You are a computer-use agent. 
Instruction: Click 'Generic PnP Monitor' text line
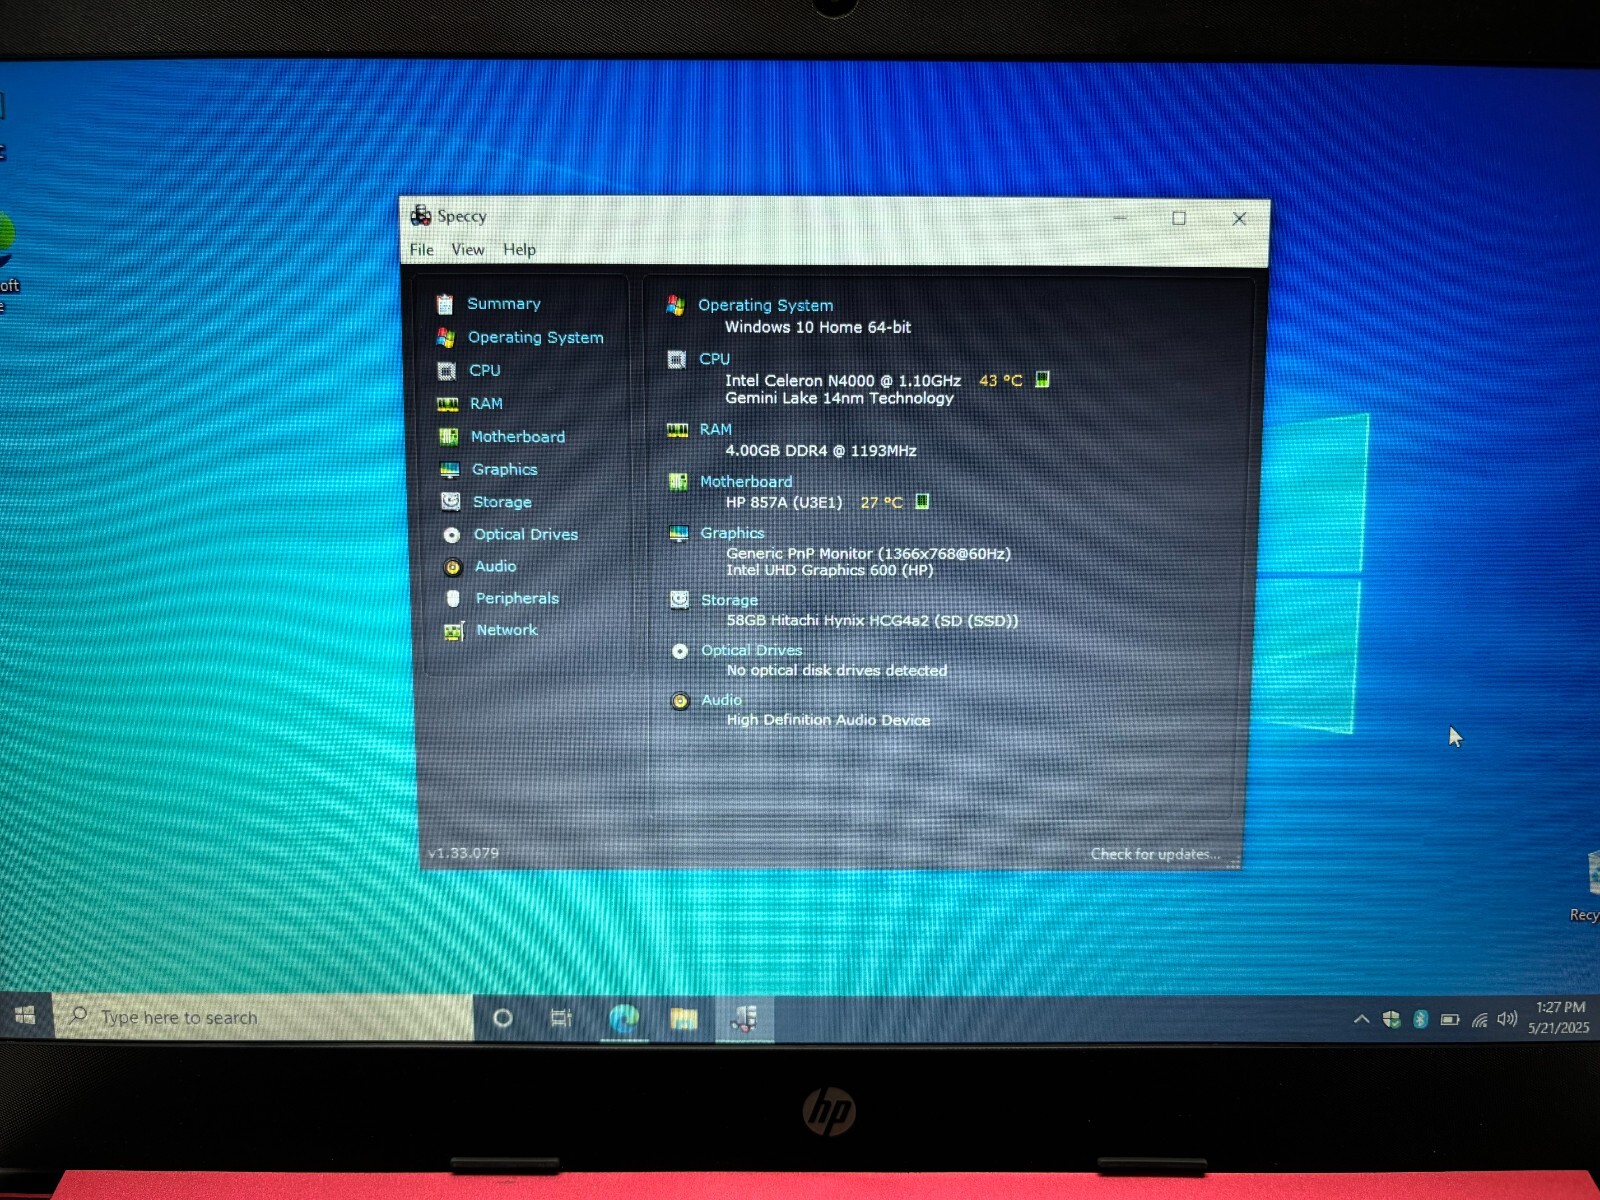(x=868, y=553)
